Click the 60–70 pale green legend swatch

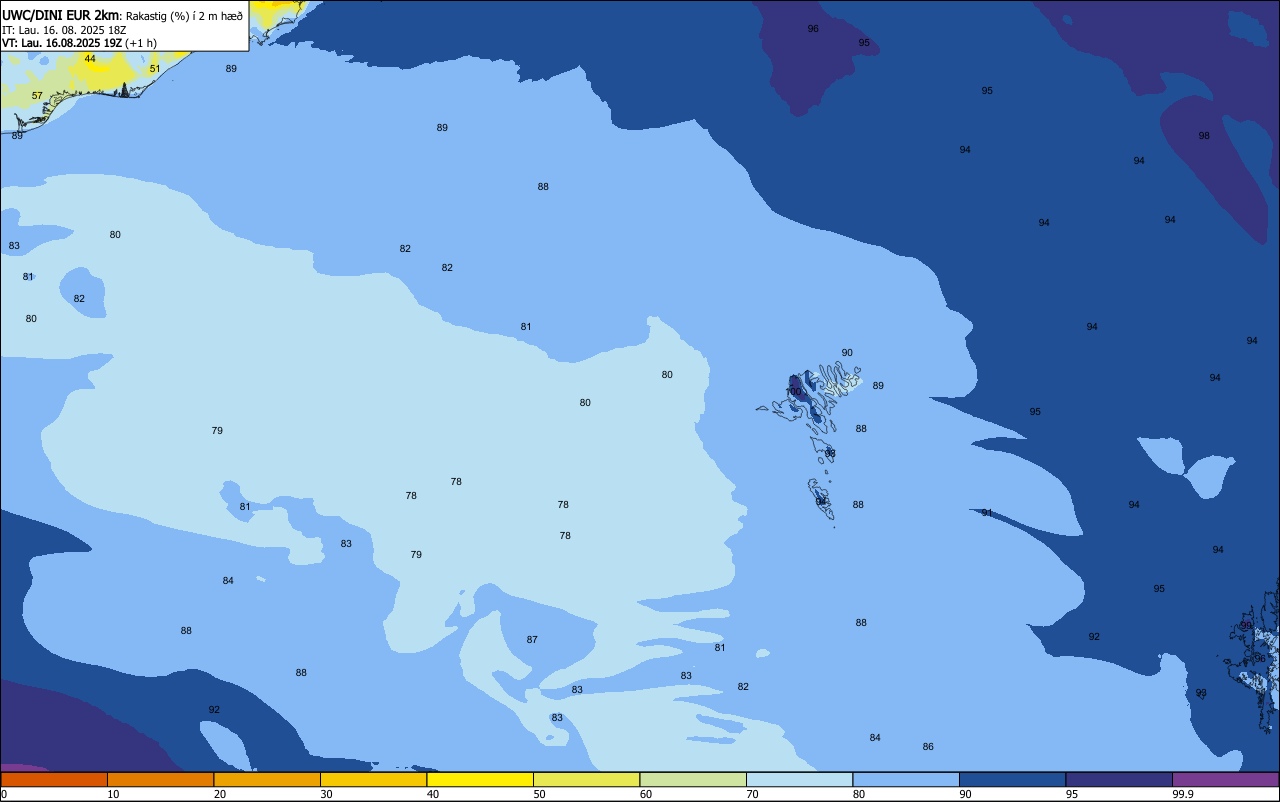point(693,779)
